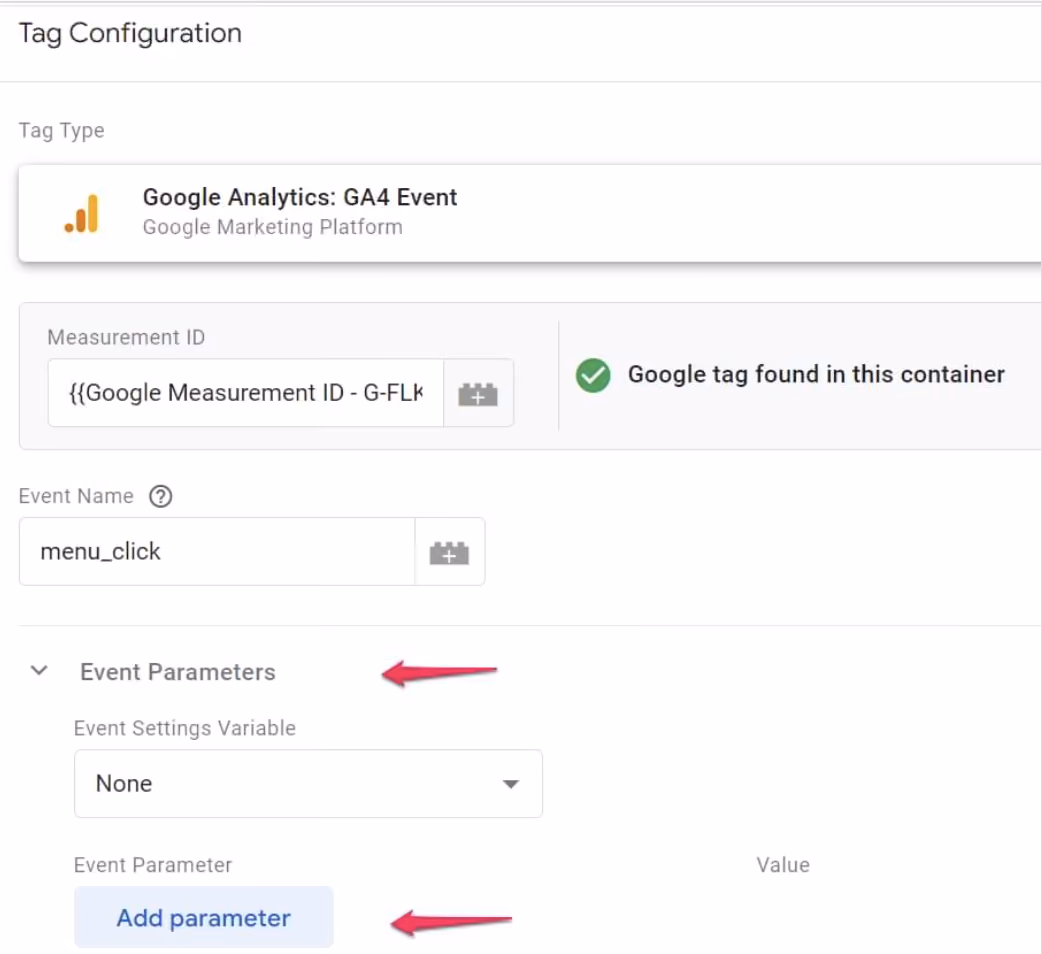Click the dropdown arrow next to None
Screen dimensions: 1042x954
coord(510,785)
